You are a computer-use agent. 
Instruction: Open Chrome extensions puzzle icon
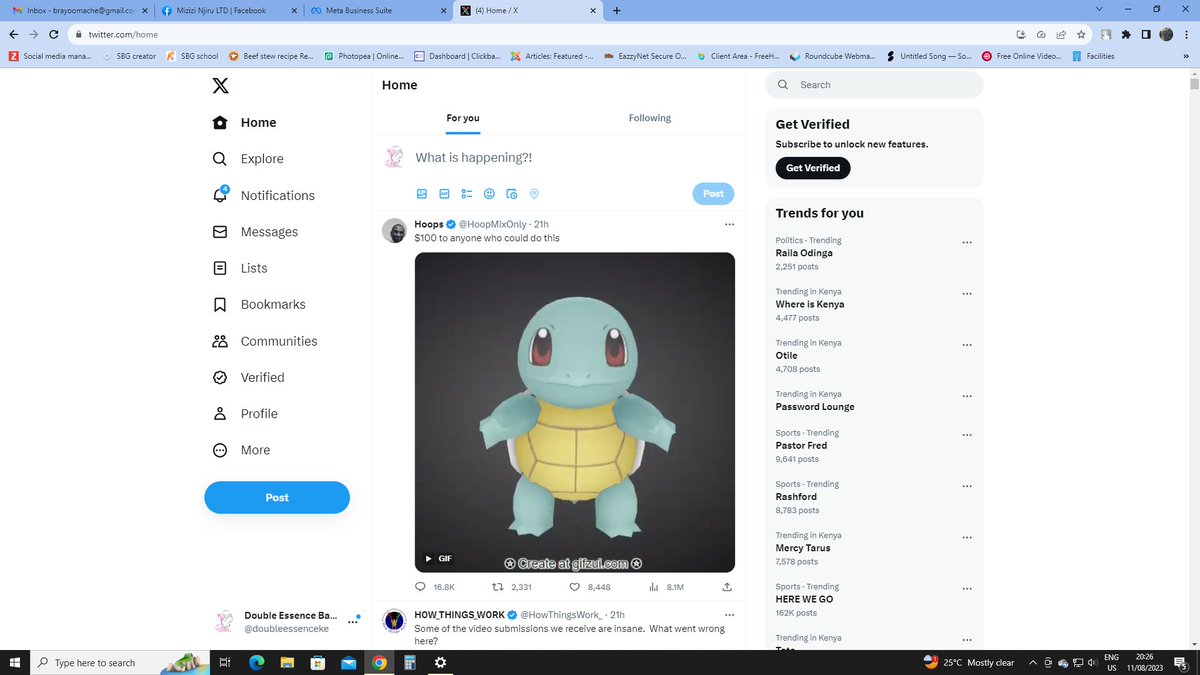[1126, 34]
